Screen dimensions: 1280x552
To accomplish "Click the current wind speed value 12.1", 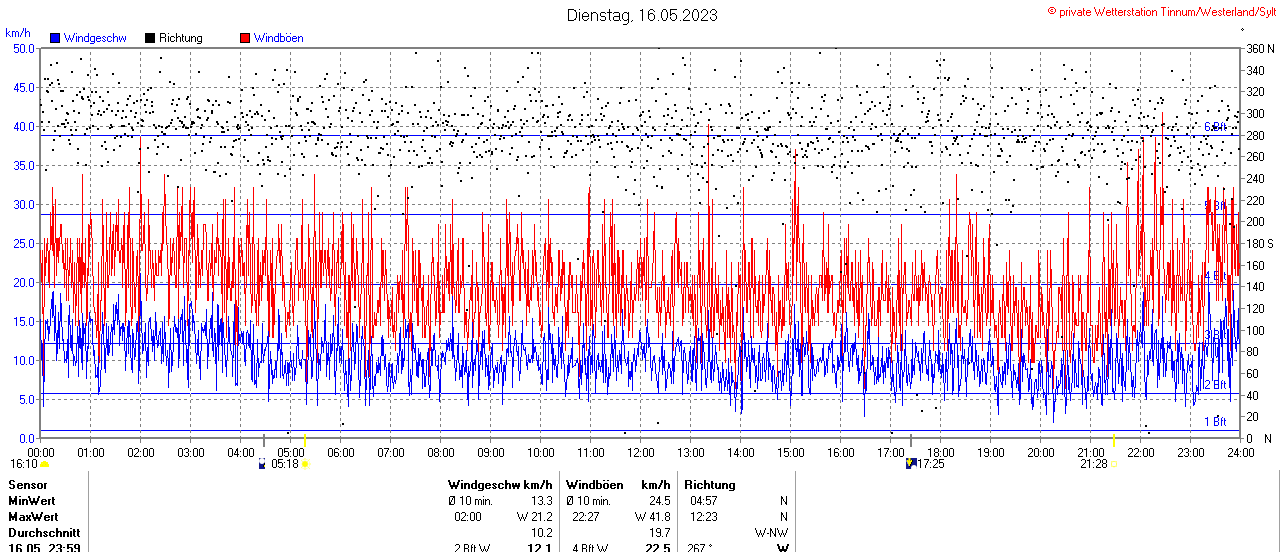I will point(541,547).
